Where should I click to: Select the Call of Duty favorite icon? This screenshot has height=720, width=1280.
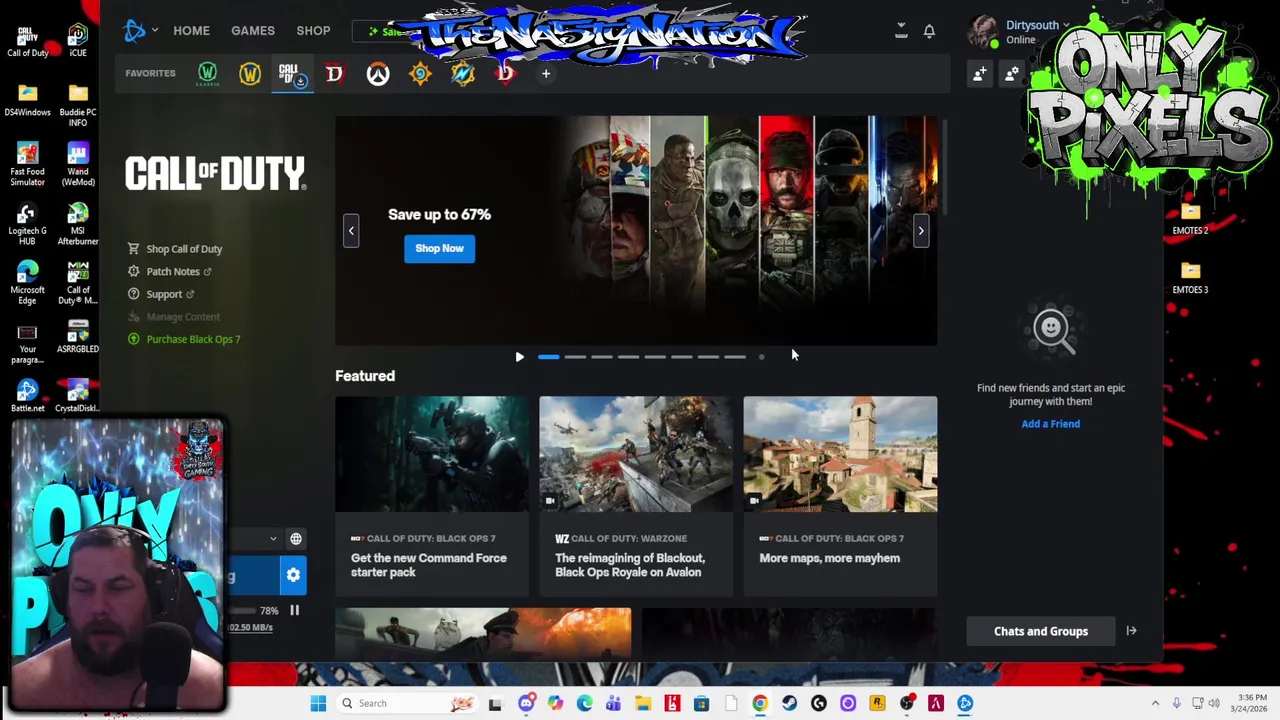[291, 74]
